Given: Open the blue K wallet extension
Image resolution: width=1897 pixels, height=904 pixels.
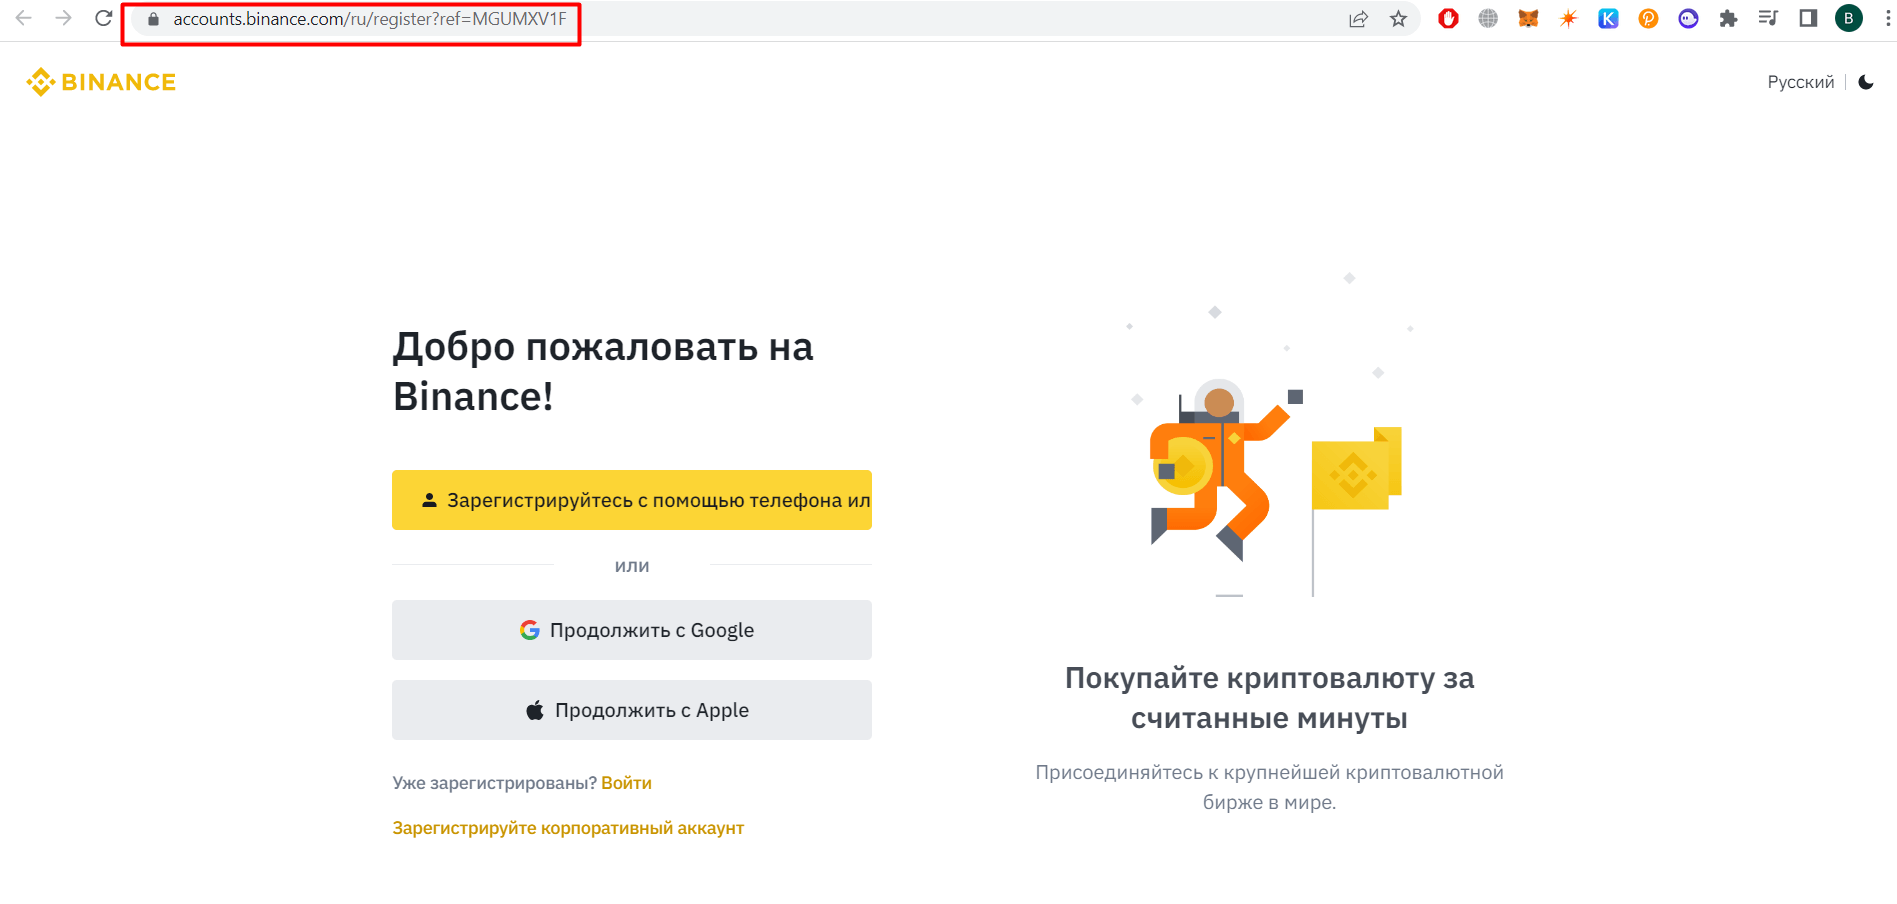Looking at the screenshot, I should [1608, 18].
